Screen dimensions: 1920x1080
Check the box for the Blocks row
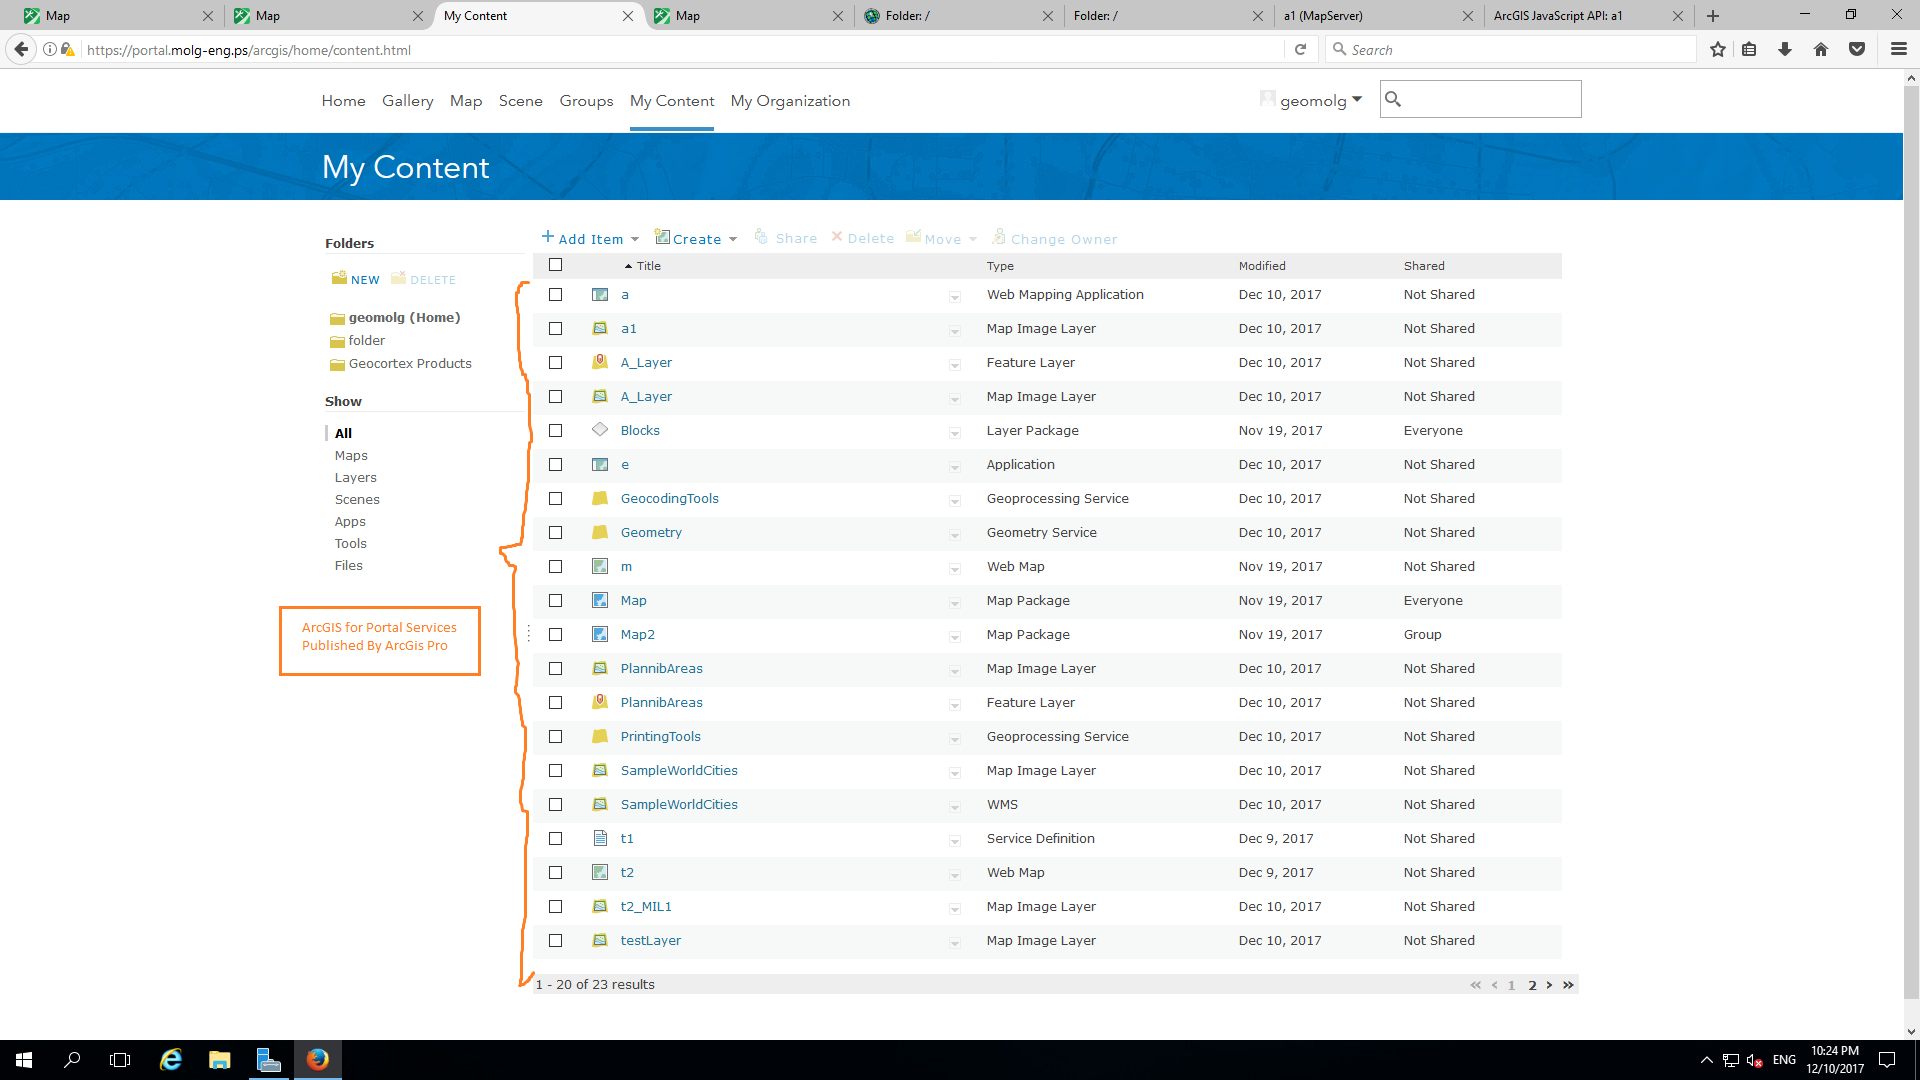pyautogui.click(x=556, y=431)
